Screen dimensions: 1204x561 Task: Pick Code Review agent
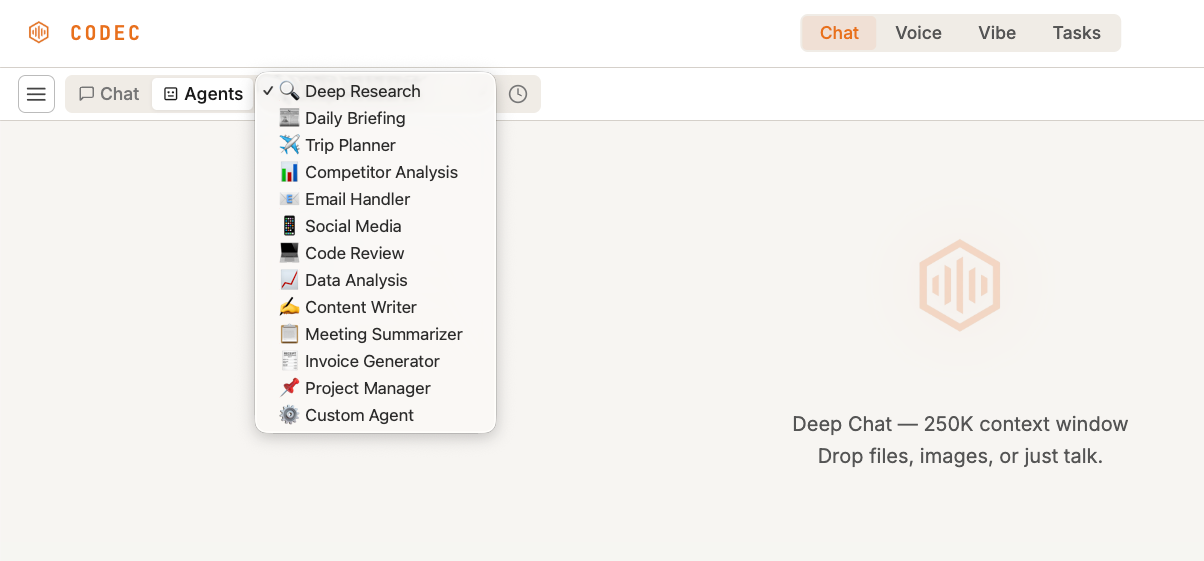coord(375,253)
